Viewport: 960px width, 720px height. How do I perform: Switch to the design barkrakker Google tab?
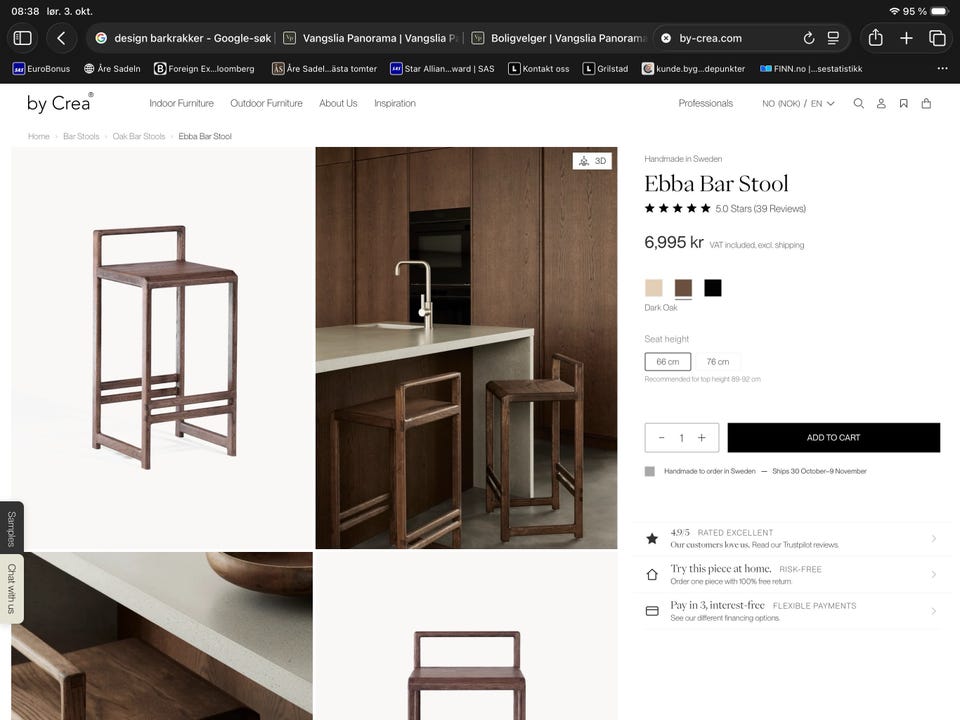tap(182, 38)
